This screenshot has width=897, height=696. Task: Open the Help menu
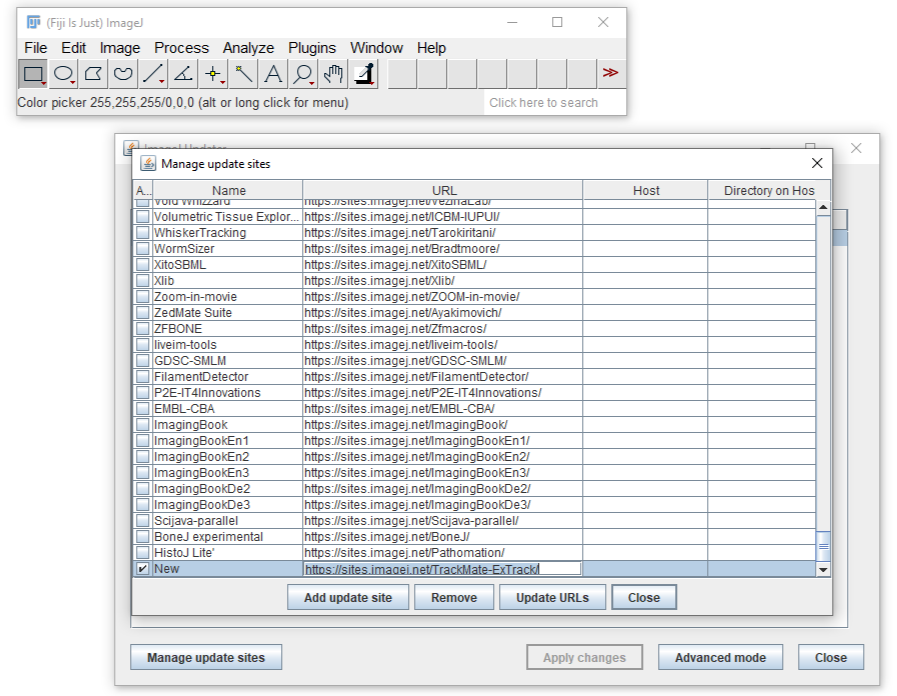(x=431, y=48)
